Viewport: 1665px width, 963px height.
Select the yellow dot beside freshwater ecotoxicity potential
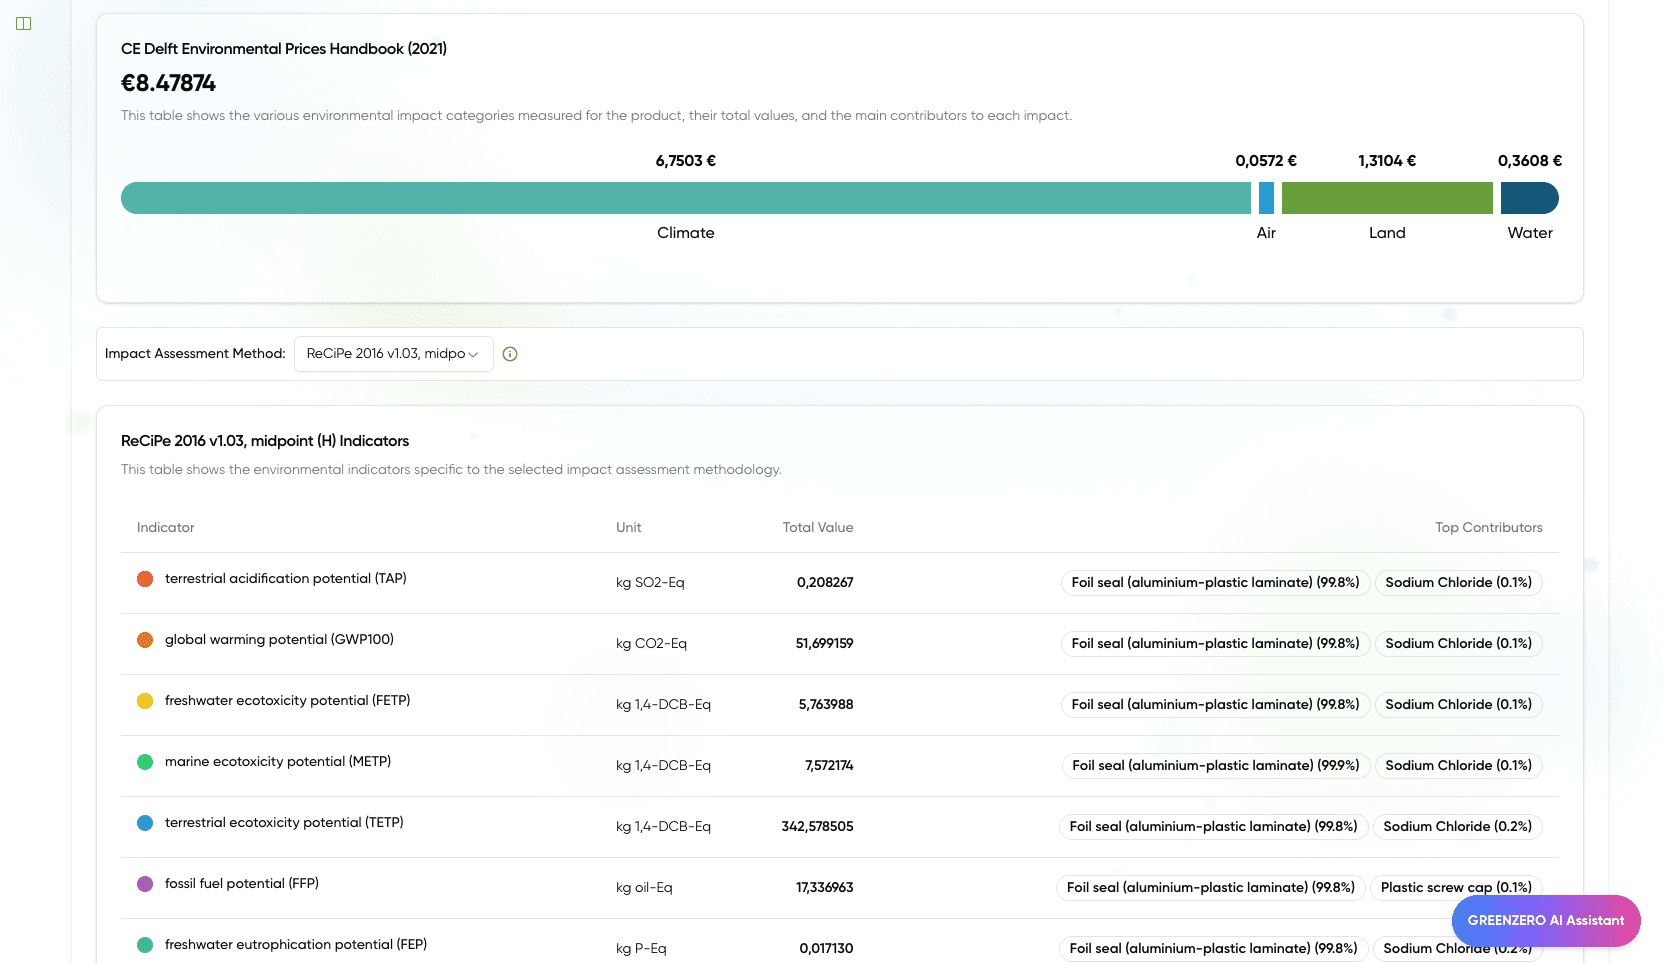coord(145,701)
